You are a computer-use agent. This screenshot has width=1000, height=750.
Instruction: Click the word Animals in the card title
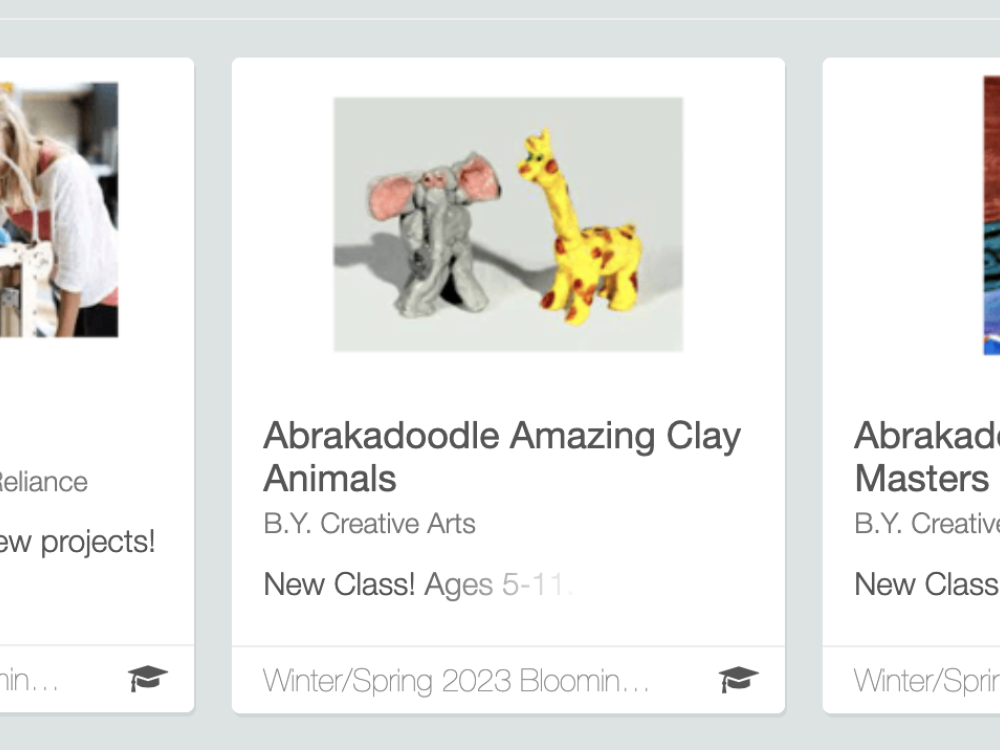(x=330, y=478)
